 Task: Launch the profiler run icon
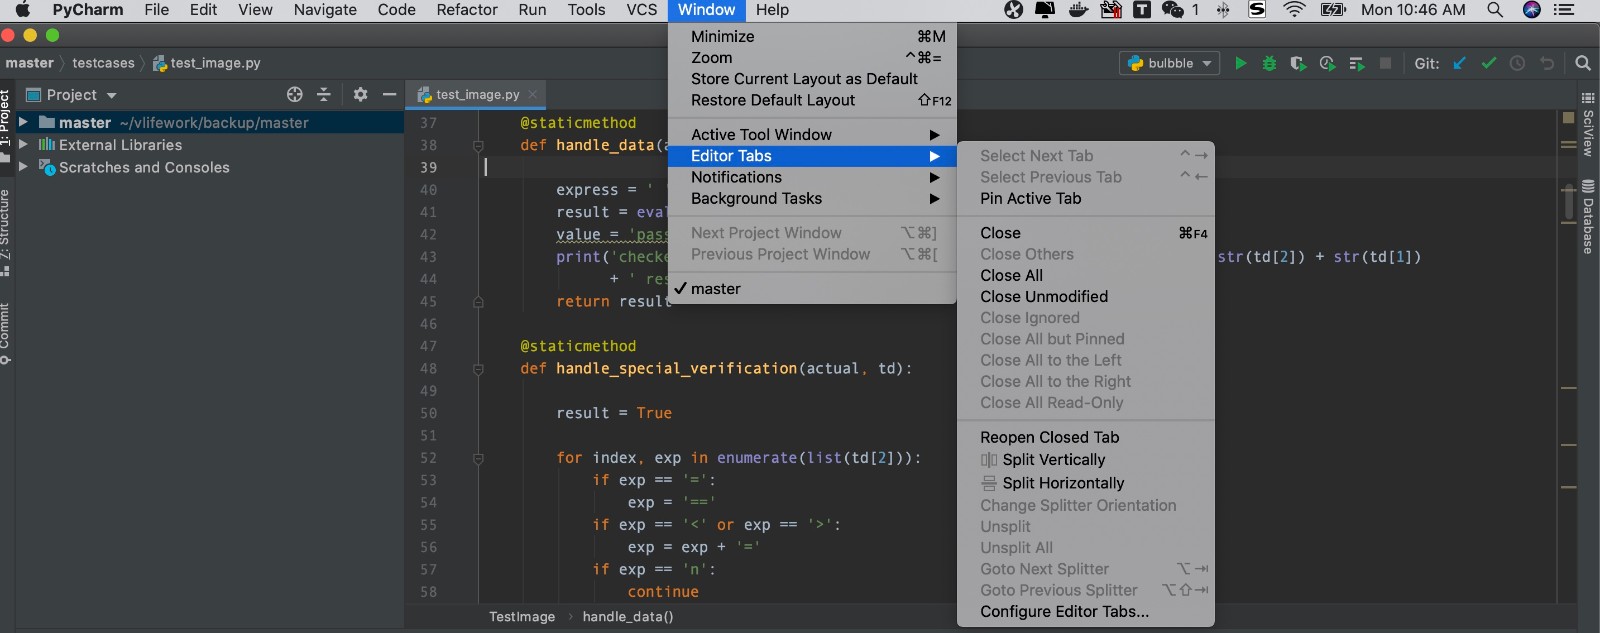pos(1327,63)
